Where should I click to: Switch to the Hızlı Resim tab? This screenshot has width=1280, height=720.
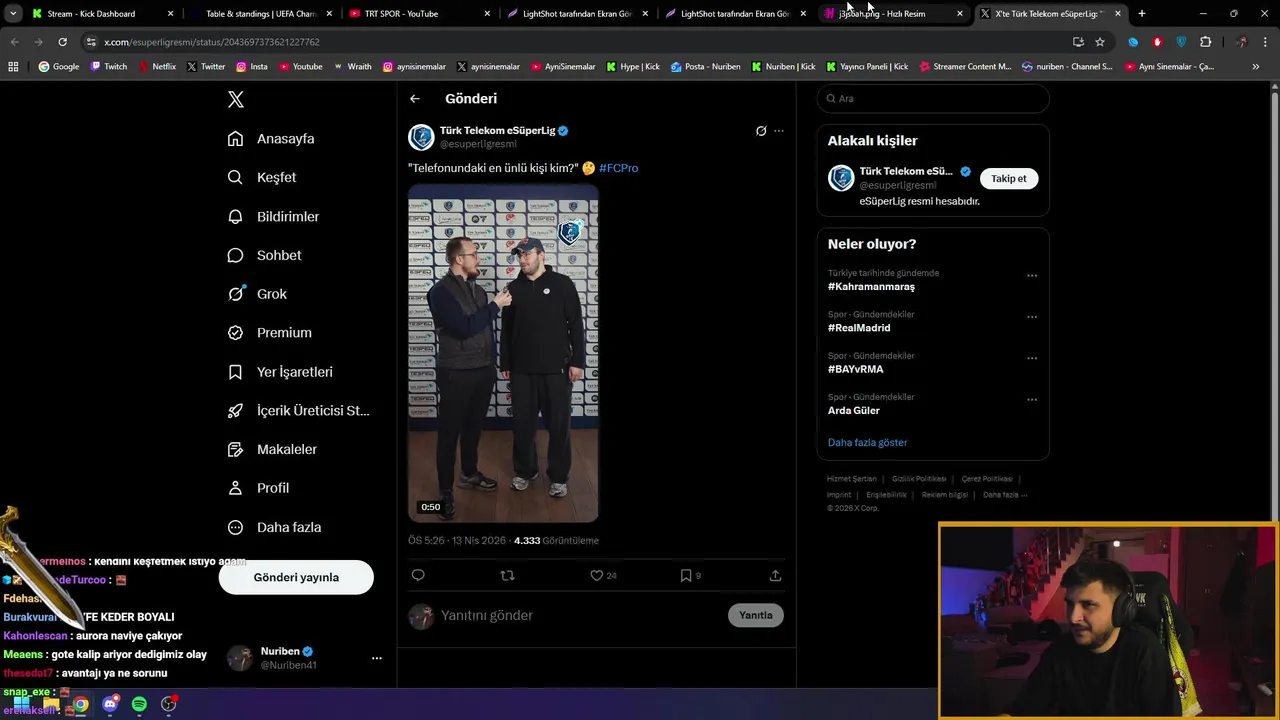[x=892, y=14]
